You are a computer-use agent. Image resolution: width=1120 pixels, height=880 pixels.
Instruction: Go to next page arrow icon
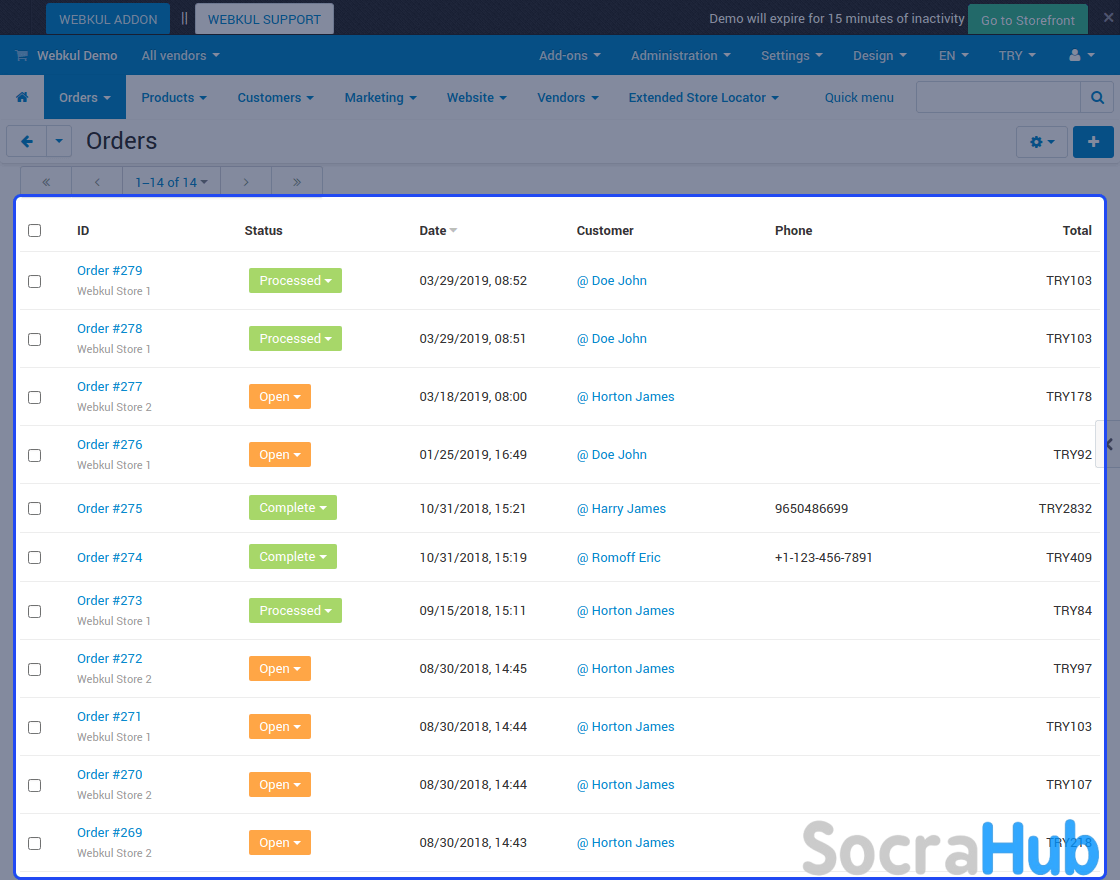[246, 182]
